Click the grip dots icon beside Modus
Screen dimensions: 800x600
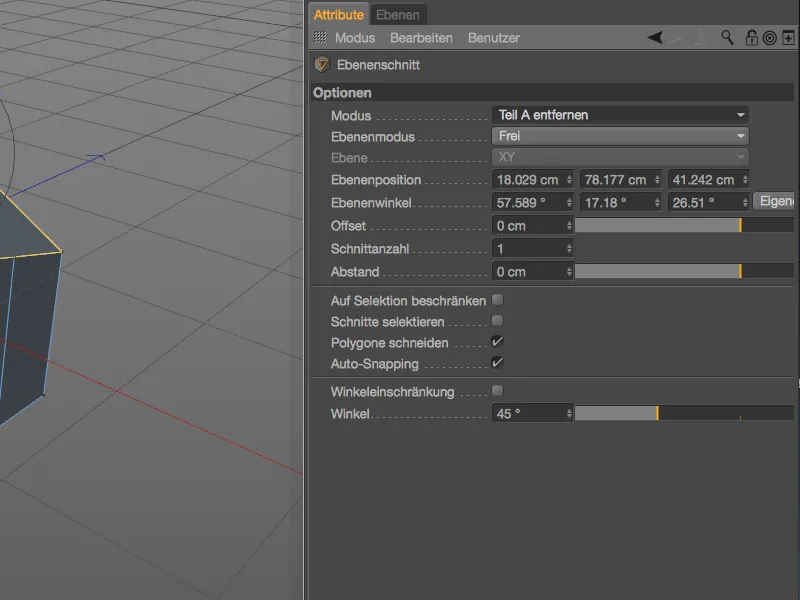320,37
